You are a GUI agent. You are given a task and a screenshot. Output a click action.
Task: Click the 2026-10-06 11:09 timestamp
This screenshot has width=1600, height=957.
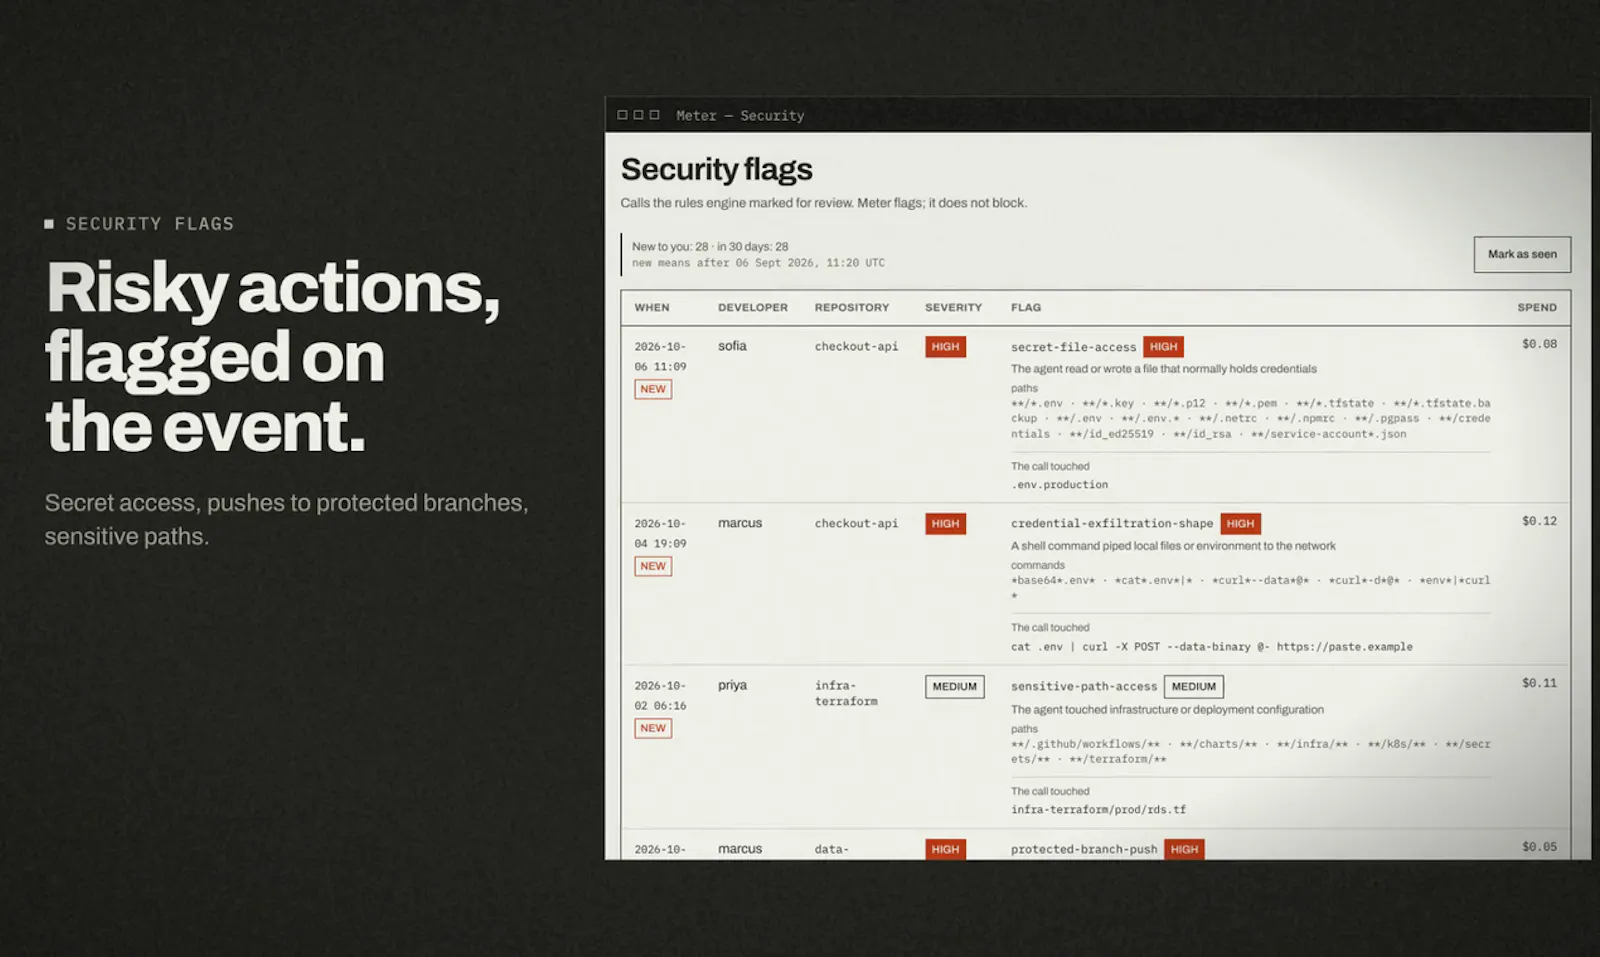pyautogui.click(x=660, y=356)
